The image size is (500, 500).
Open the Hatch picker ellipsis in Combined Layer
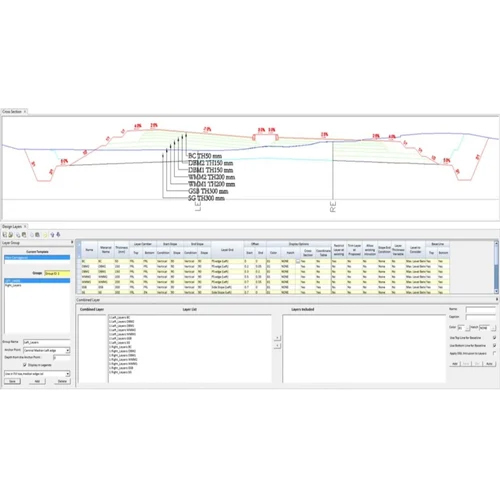pos(493,328)
